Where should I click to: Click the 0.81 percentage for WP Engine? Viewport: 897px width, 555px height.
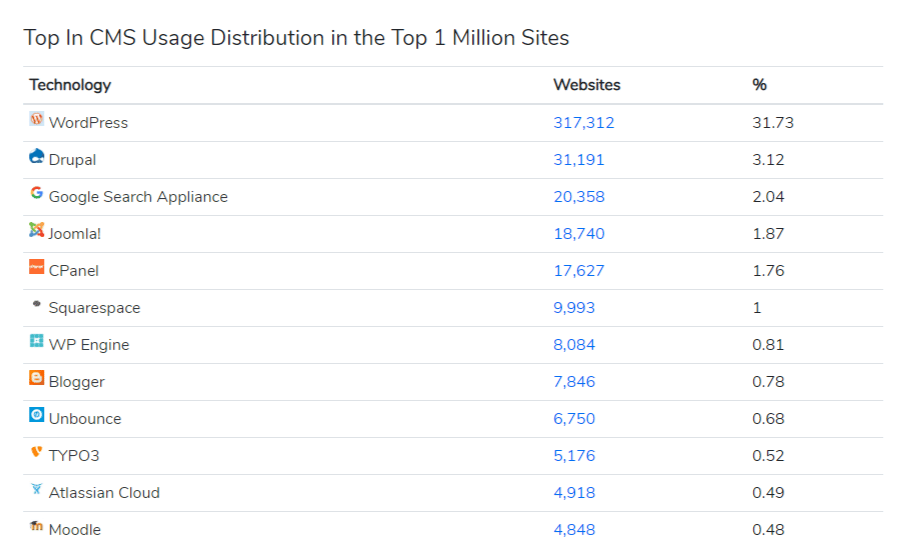(768, 344)
